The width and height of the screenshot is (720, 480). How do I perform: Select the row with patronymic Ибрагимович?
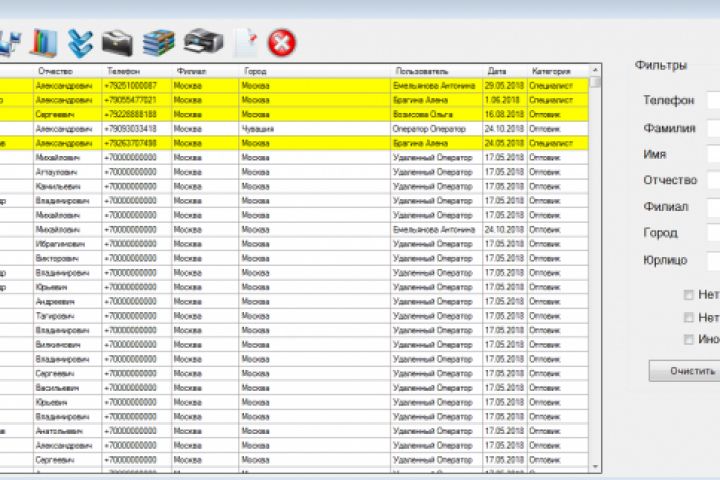tap(294, 244)
